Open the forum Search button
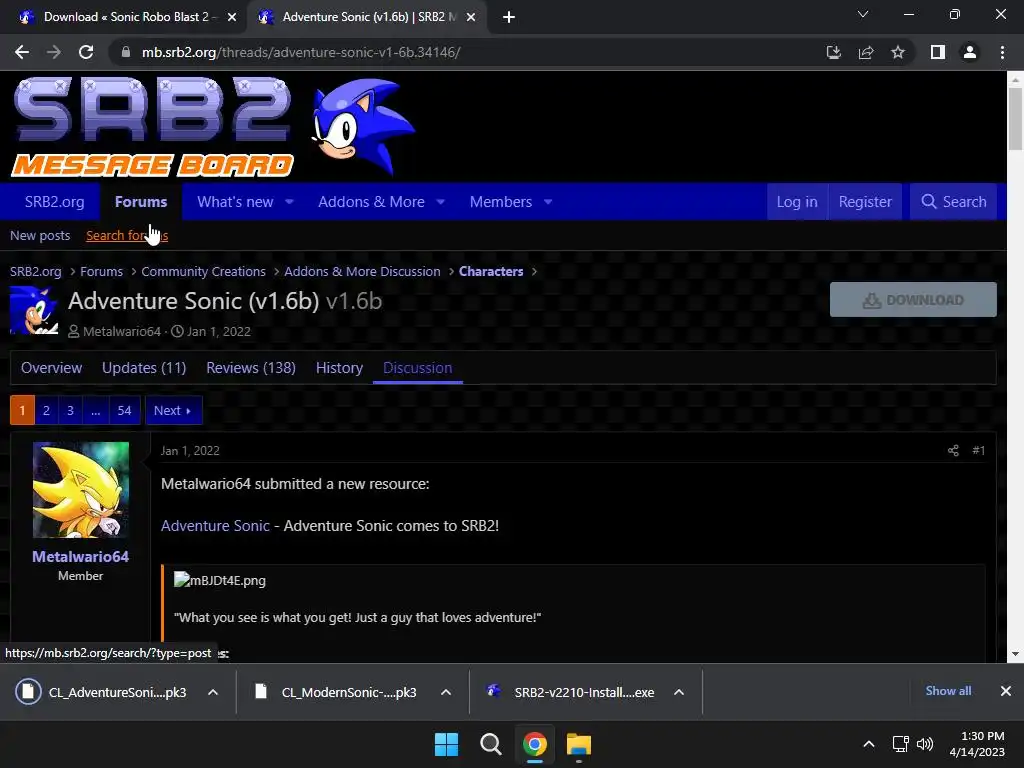Viewport: 1024px width, 768px height. pyautogui.click(x=953, y=202)
